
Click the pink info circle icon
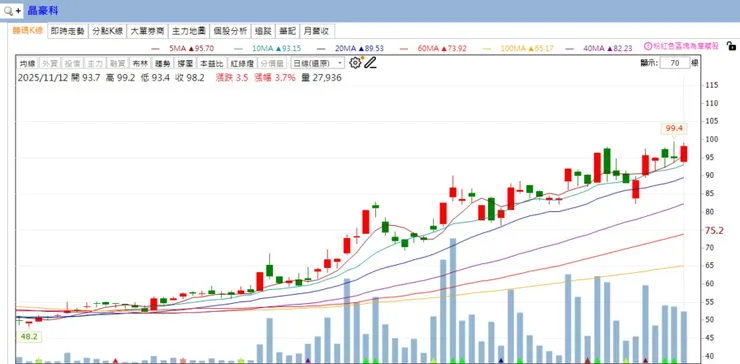(x=648, y=47)
